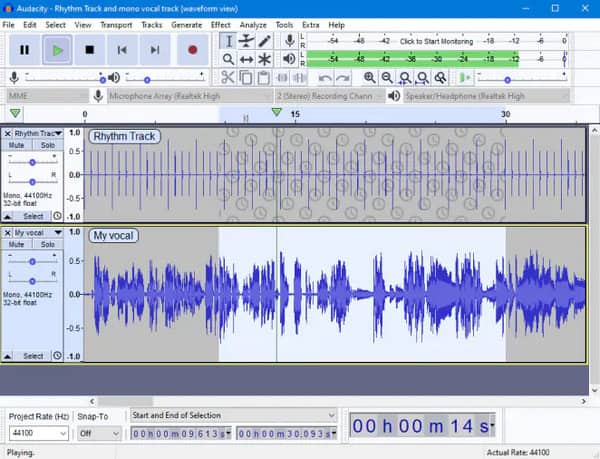The image size is (600, 459).
Task: Open the Start and End of Selection dropdown
Action: pyautogui.click(x=233, y=415)
